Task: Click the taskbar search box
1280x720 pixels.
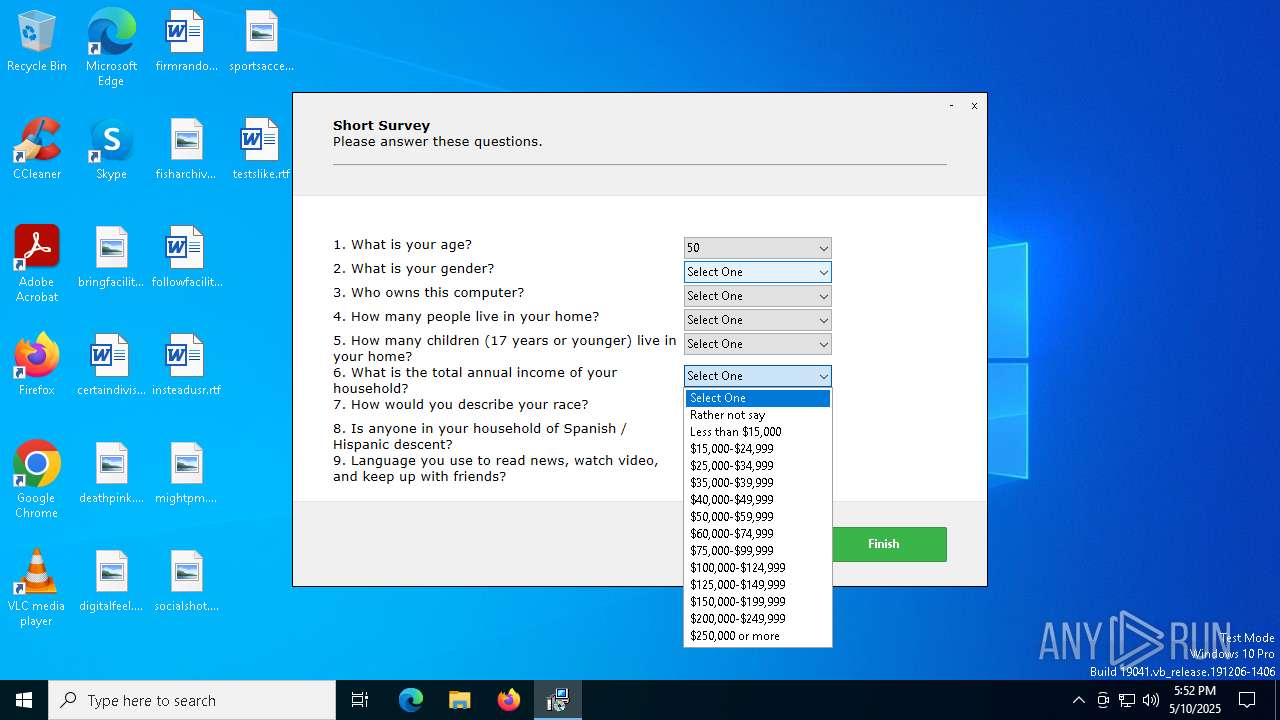Action: coord(192,700)
